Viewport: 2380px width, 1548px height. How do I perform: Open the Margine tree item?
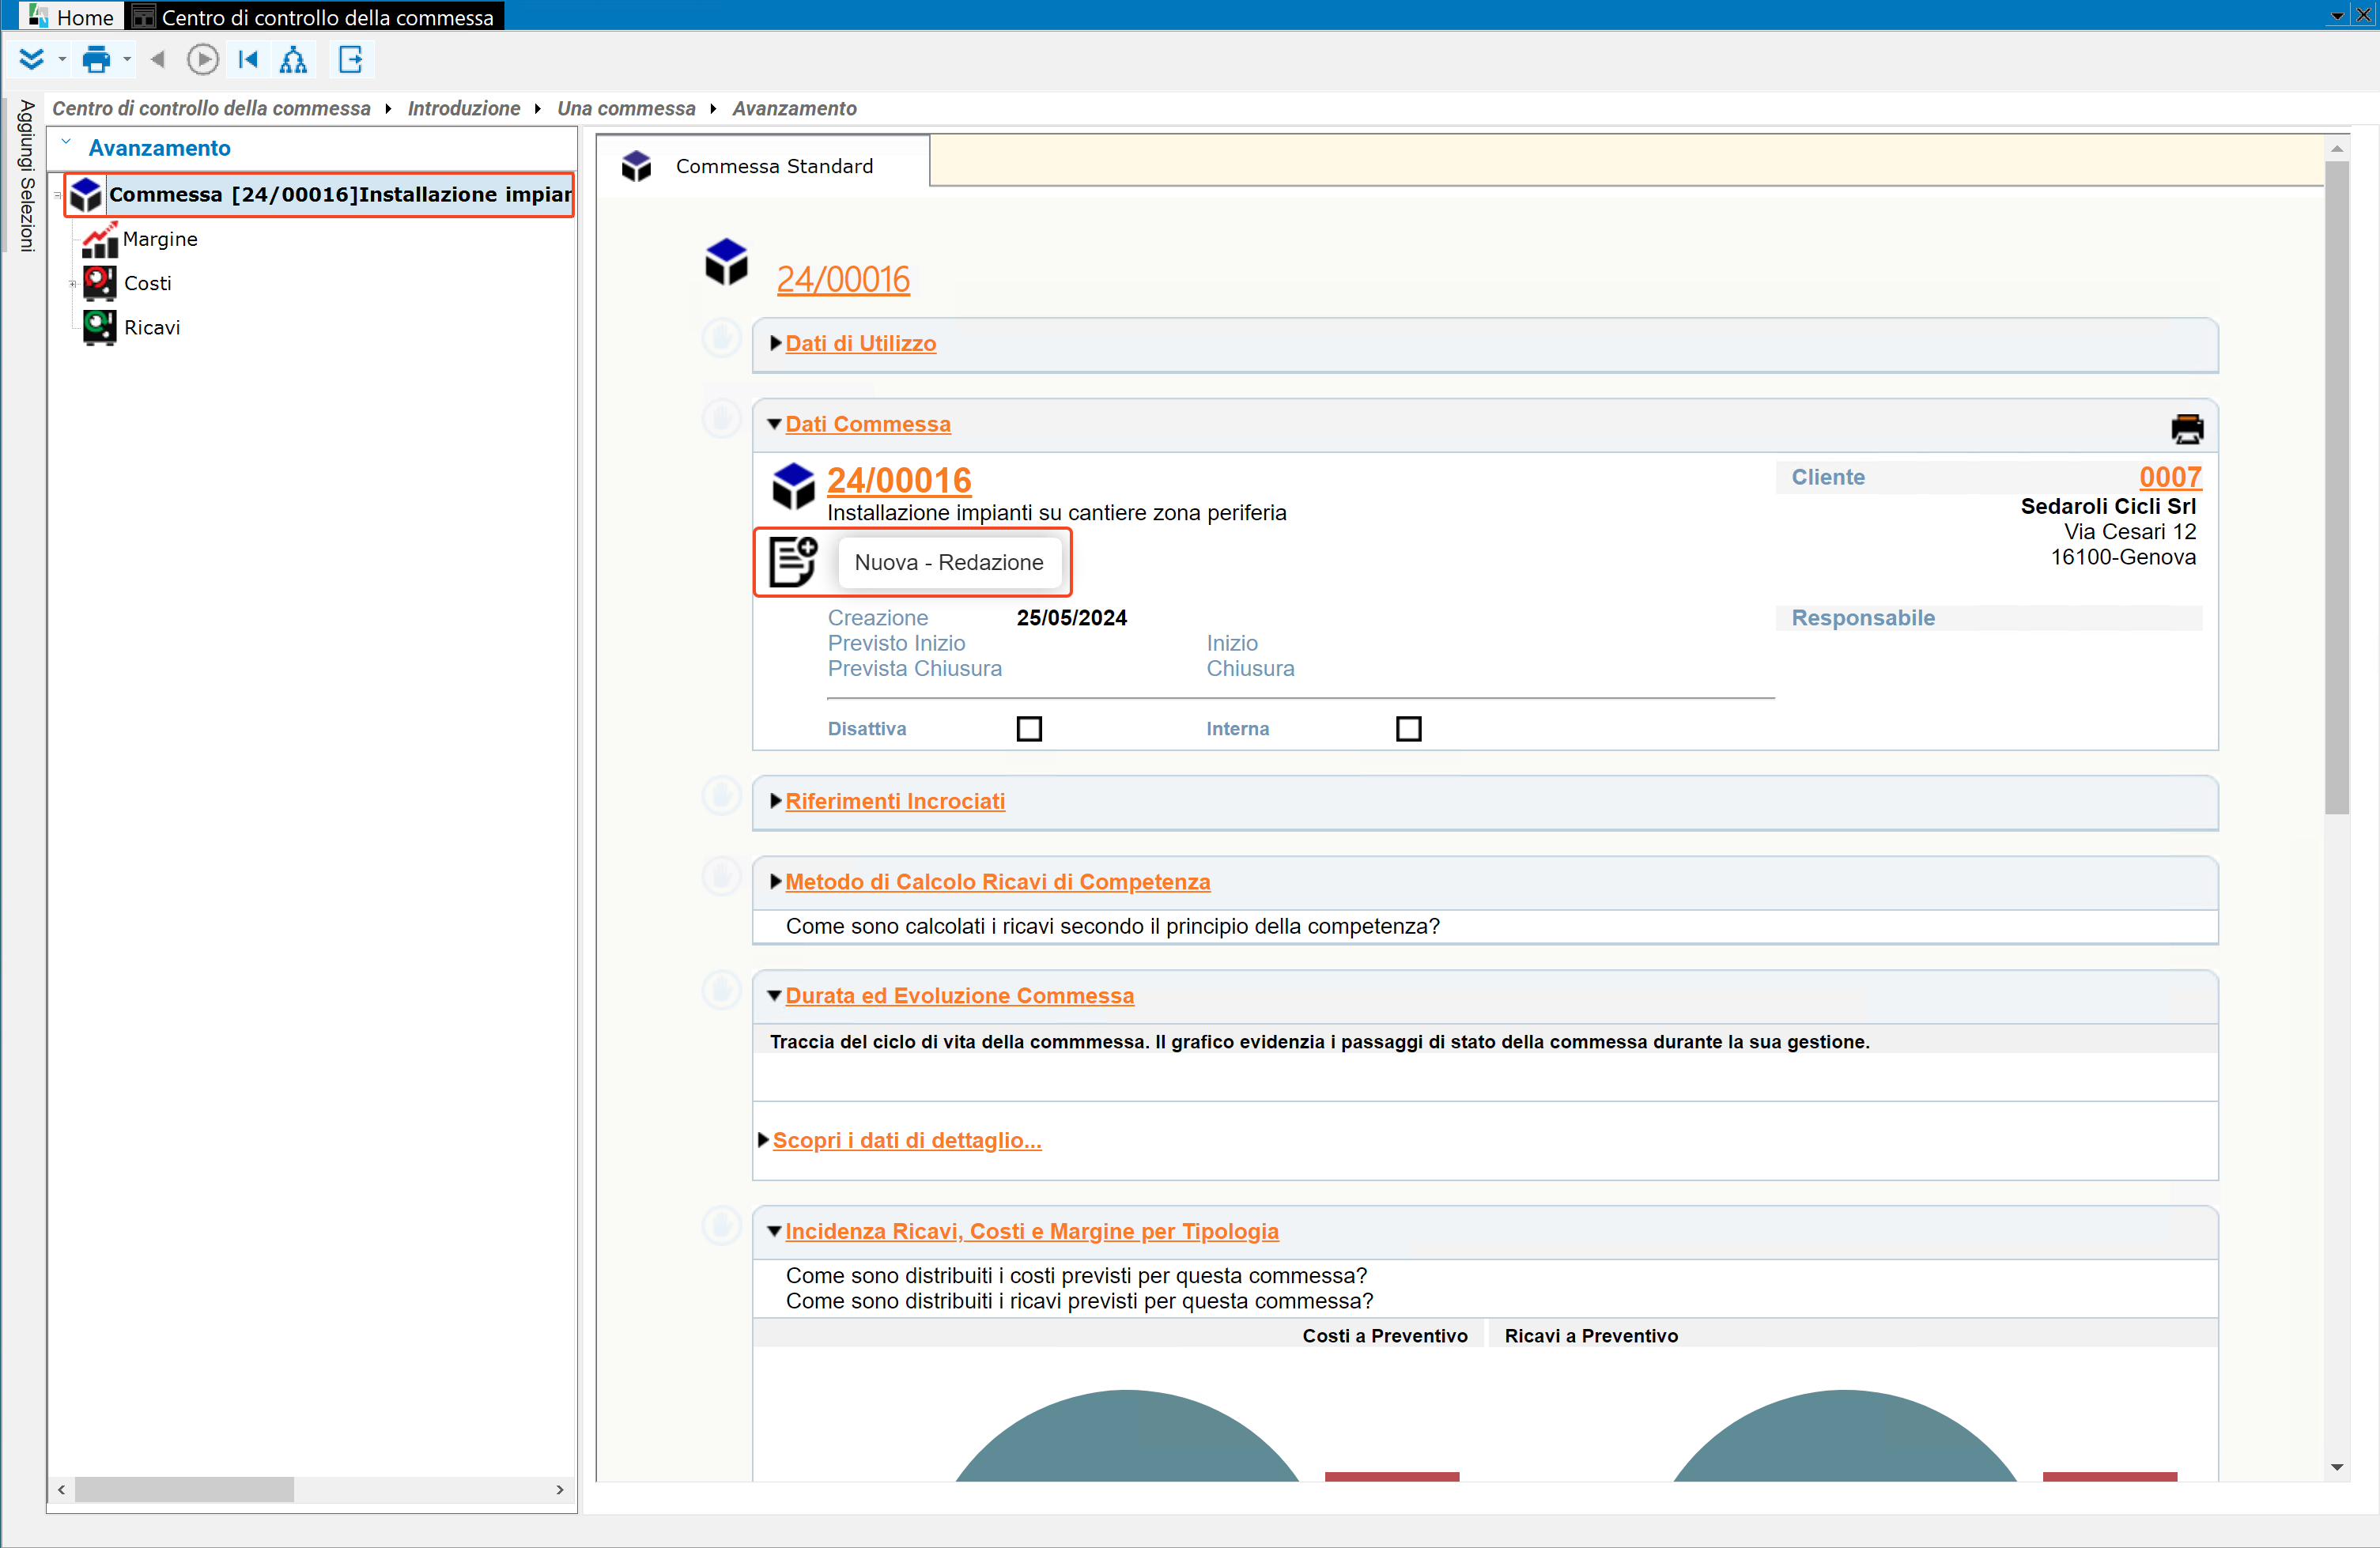coord(160,239)
